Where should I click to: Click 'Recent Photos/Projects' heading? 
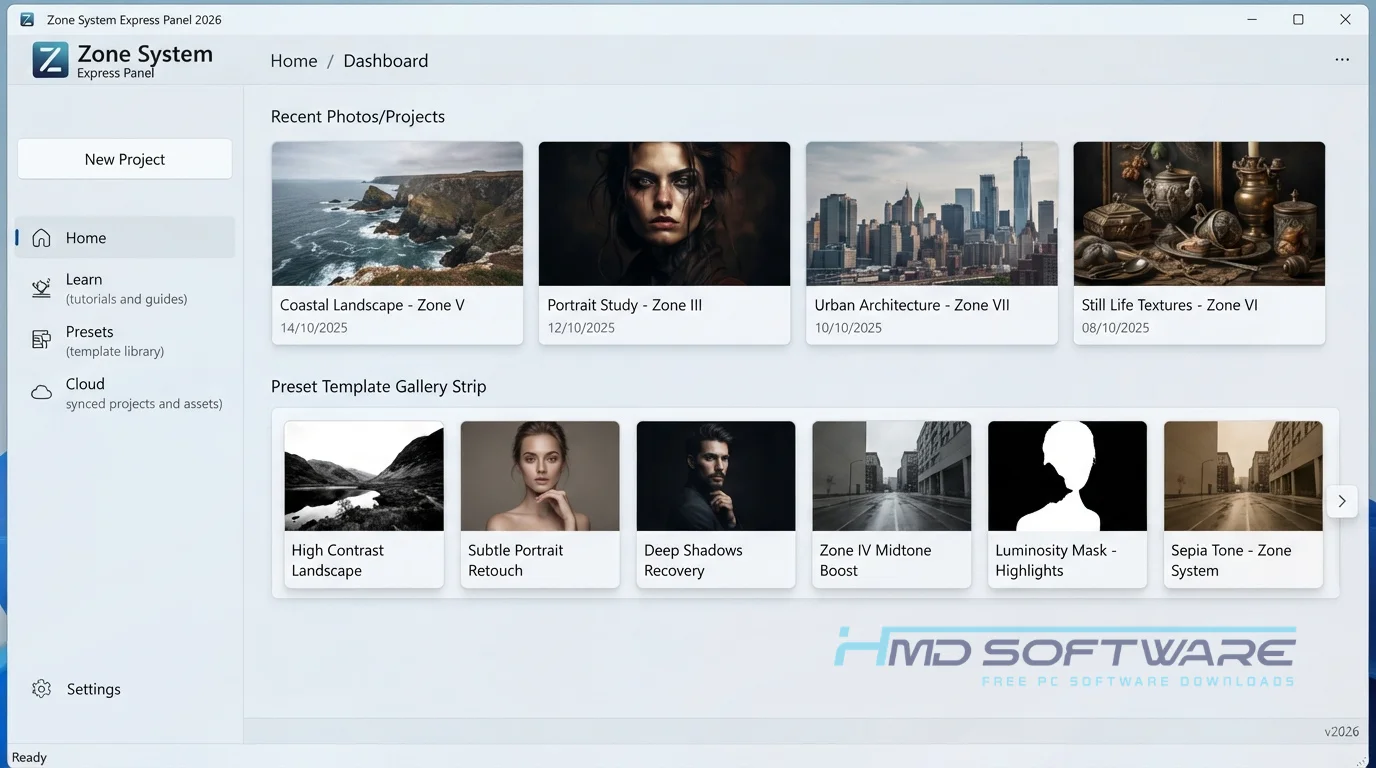click(x=358, y=117)
